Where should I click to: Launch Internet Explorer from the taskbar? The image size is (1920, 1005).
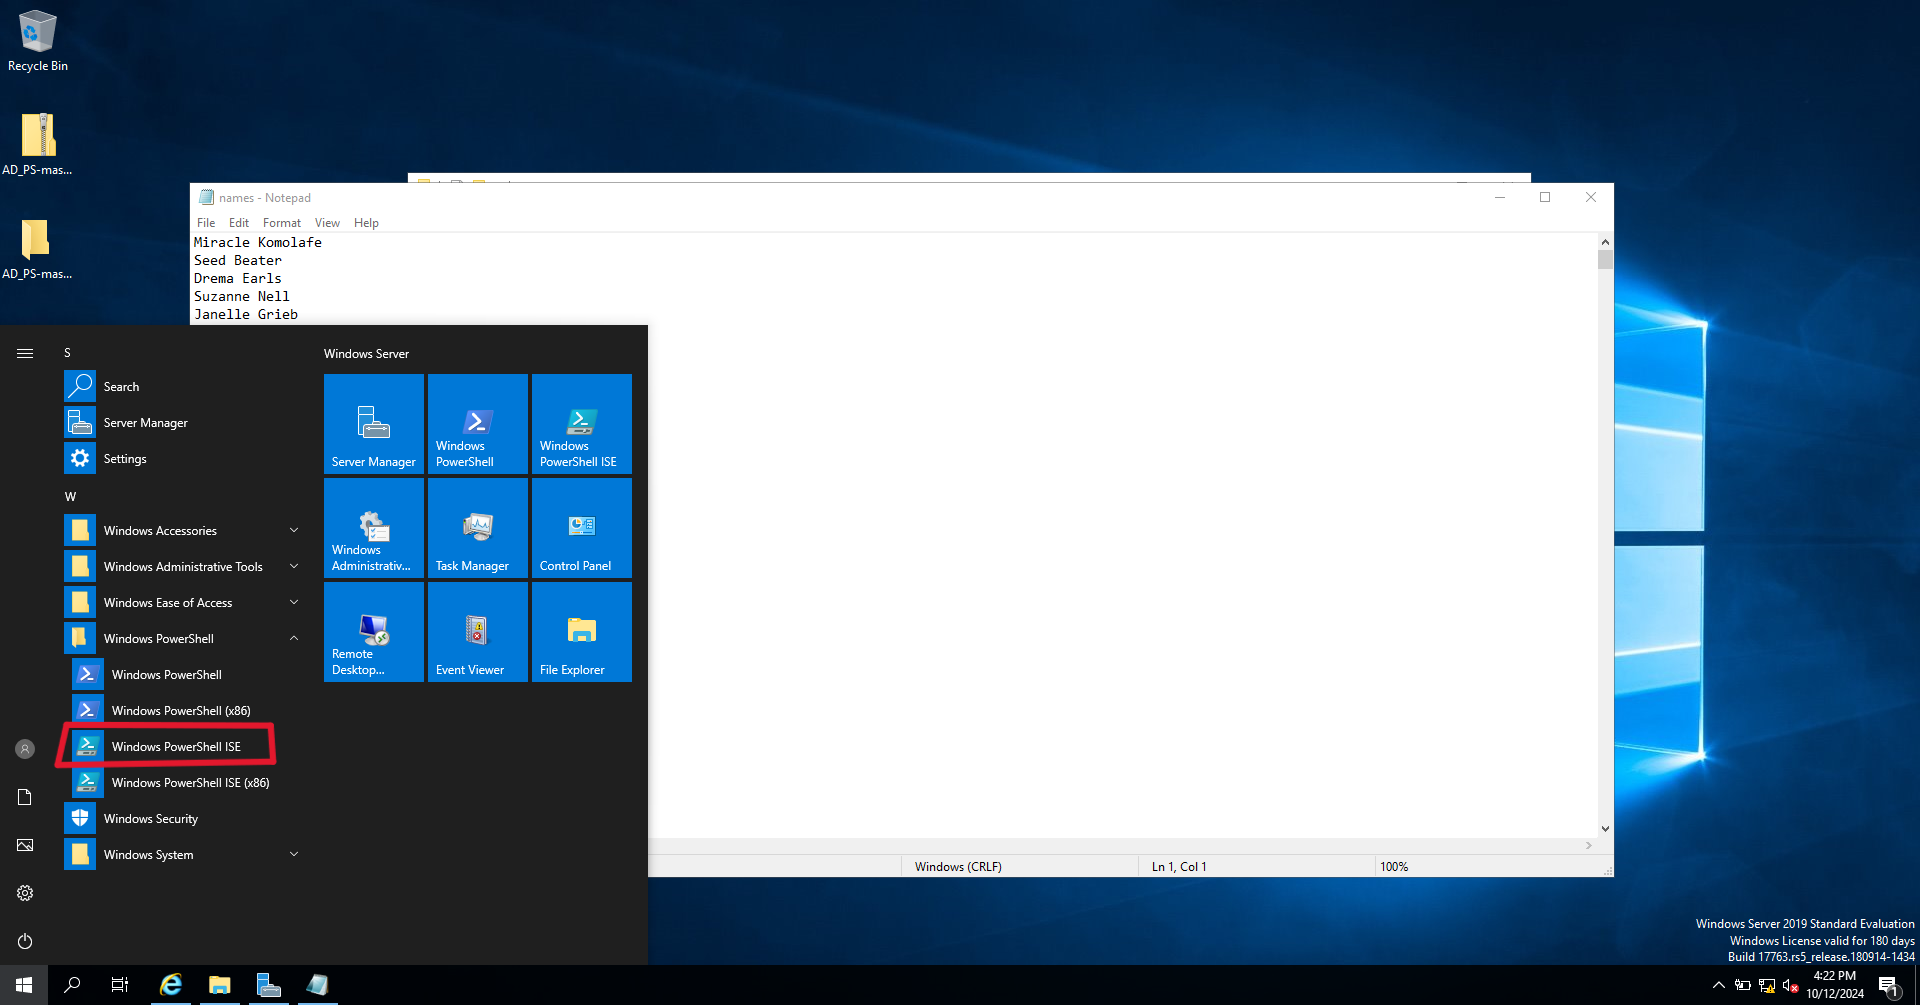click(171, 985)
